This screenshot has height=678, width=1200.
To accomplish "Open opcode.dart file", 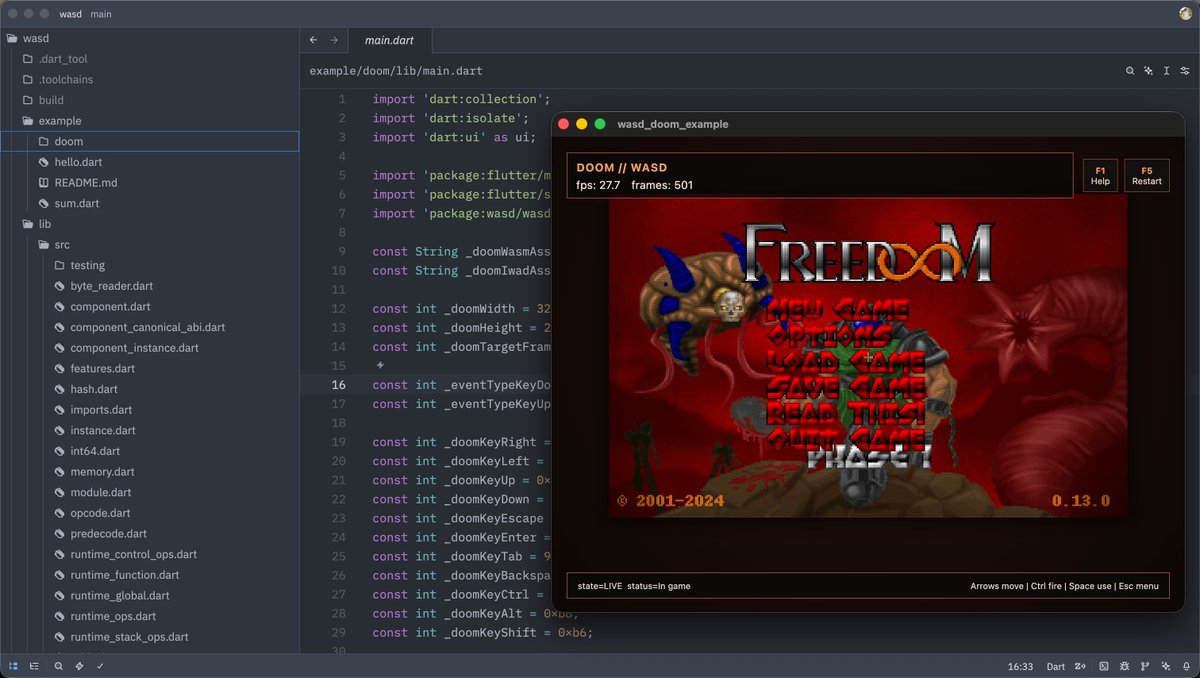I will pyautogui.click(x=150, y=513).
